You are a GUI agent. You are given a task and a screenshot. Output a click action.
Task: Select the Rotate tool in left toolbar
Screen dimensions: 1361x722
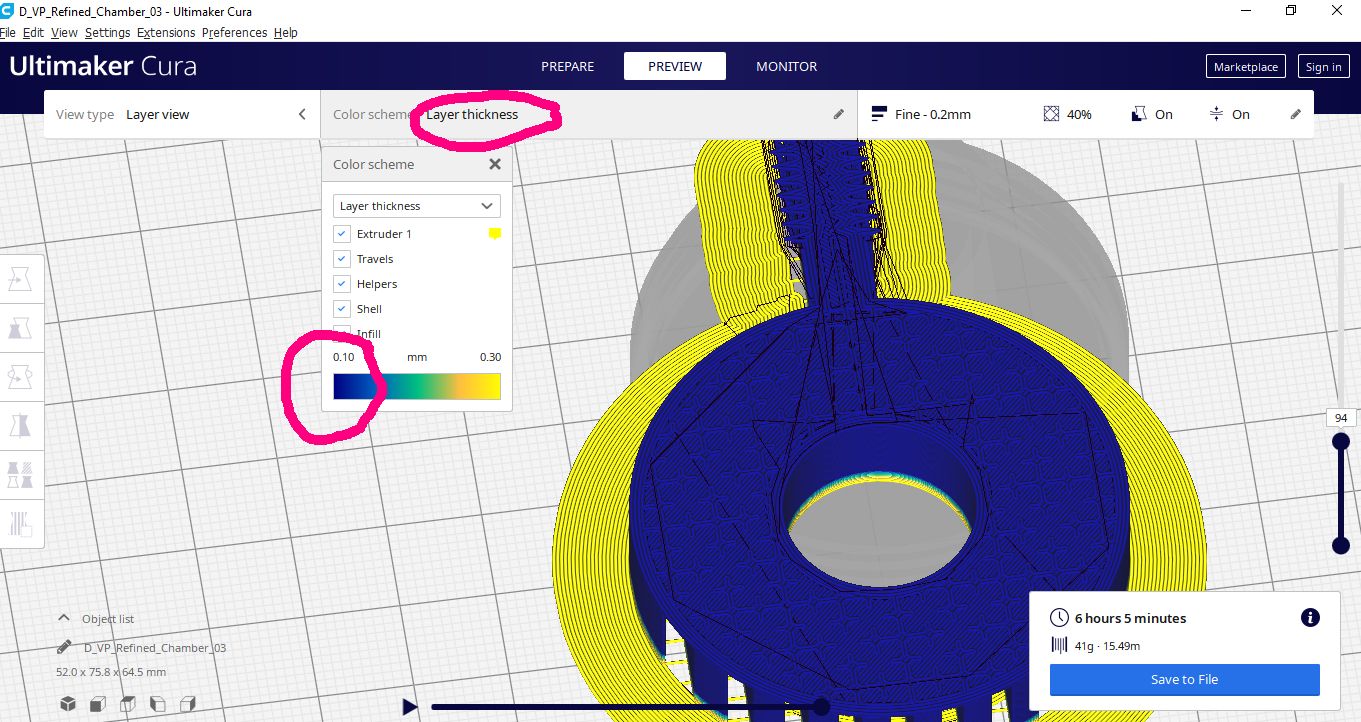coord(19,377)
